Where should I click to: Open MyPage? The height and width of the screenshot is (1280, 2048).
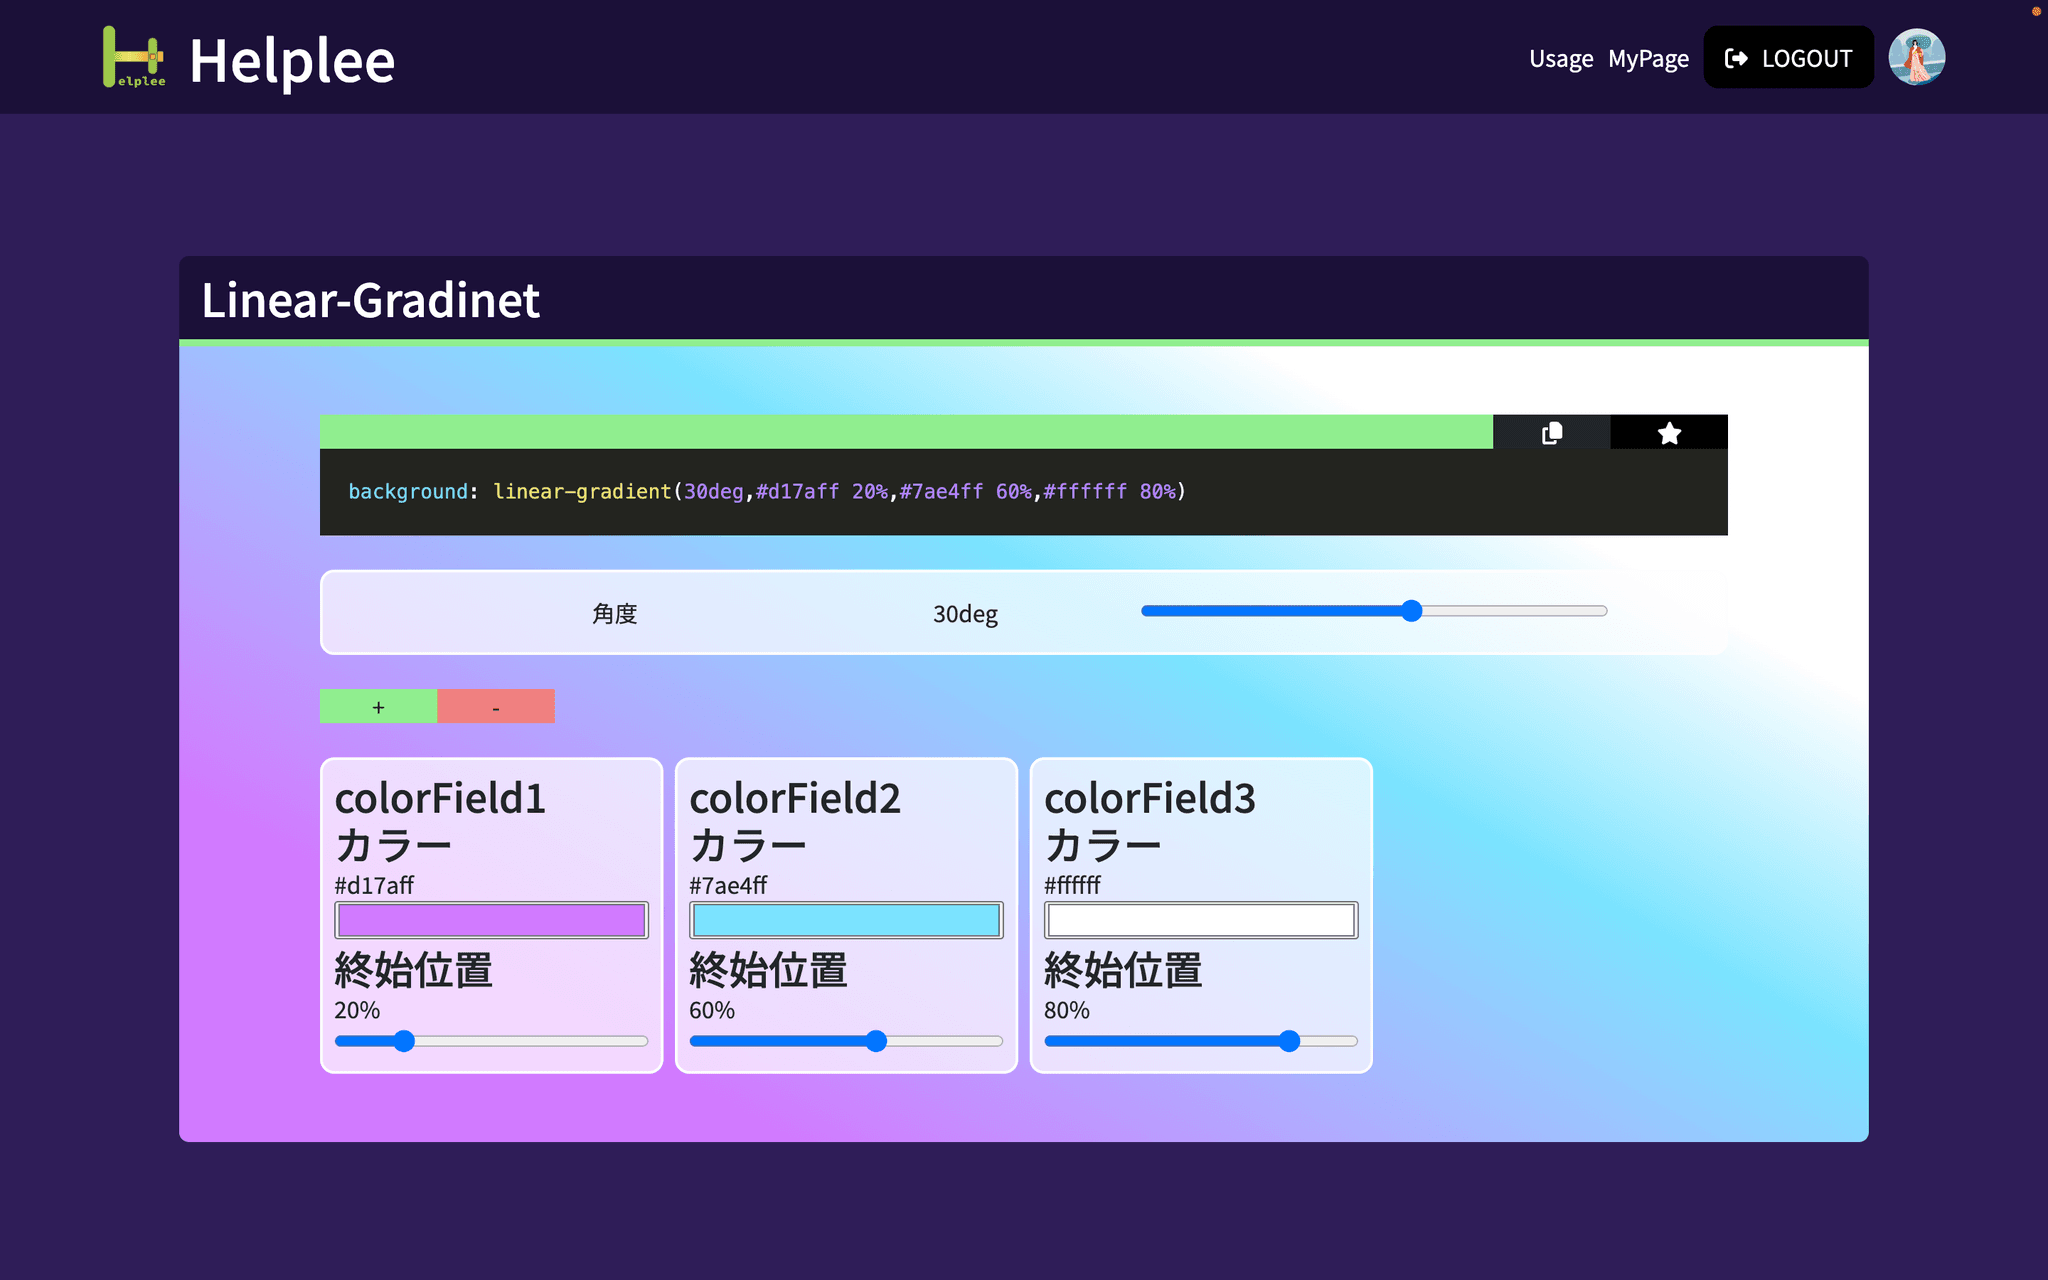pos(1647,58)
